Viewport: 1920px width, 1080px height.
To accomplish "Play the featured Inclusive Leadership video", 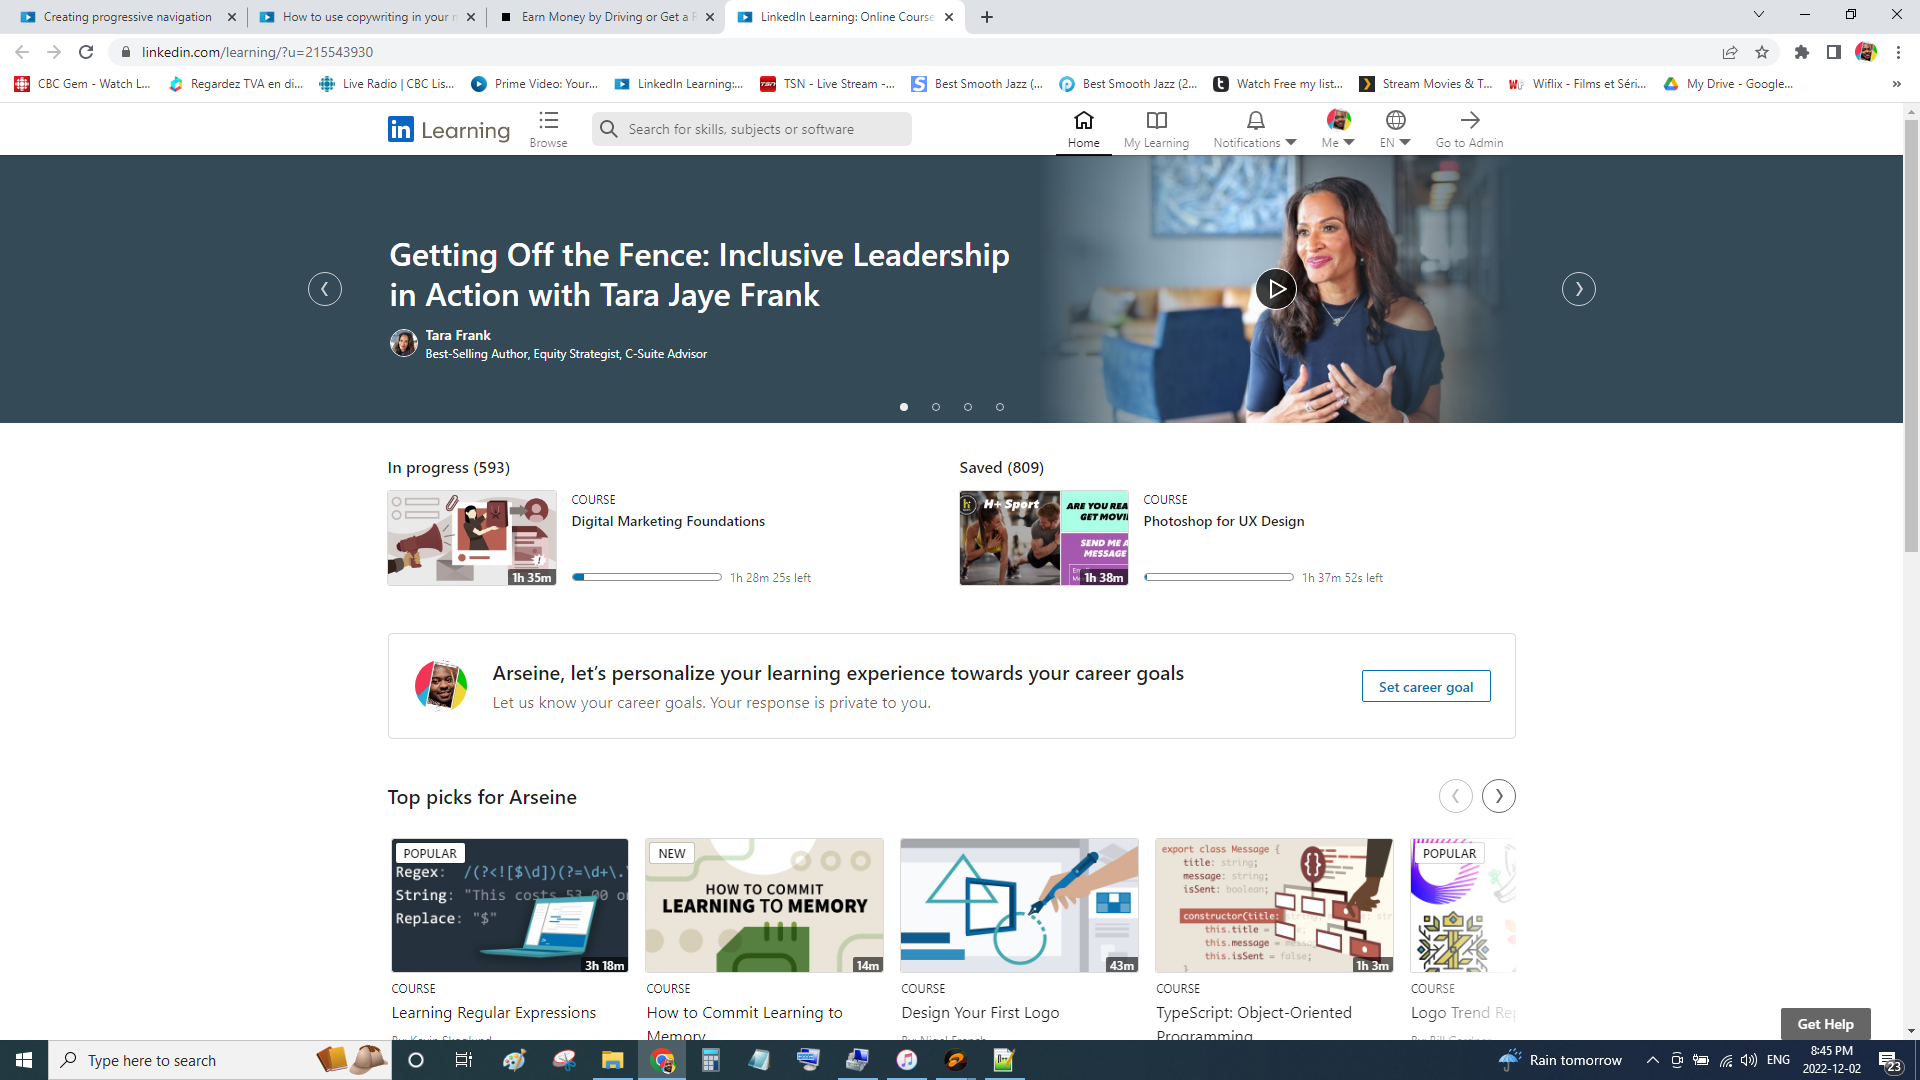I will [x=1275, y=289].
